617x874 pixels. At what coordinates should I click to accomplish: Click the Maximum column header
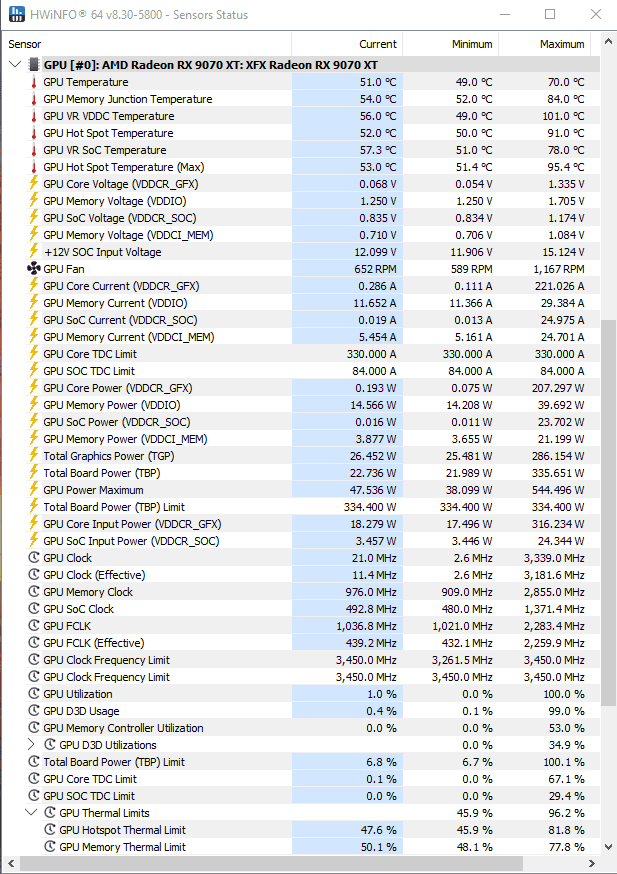coord(544,44)
